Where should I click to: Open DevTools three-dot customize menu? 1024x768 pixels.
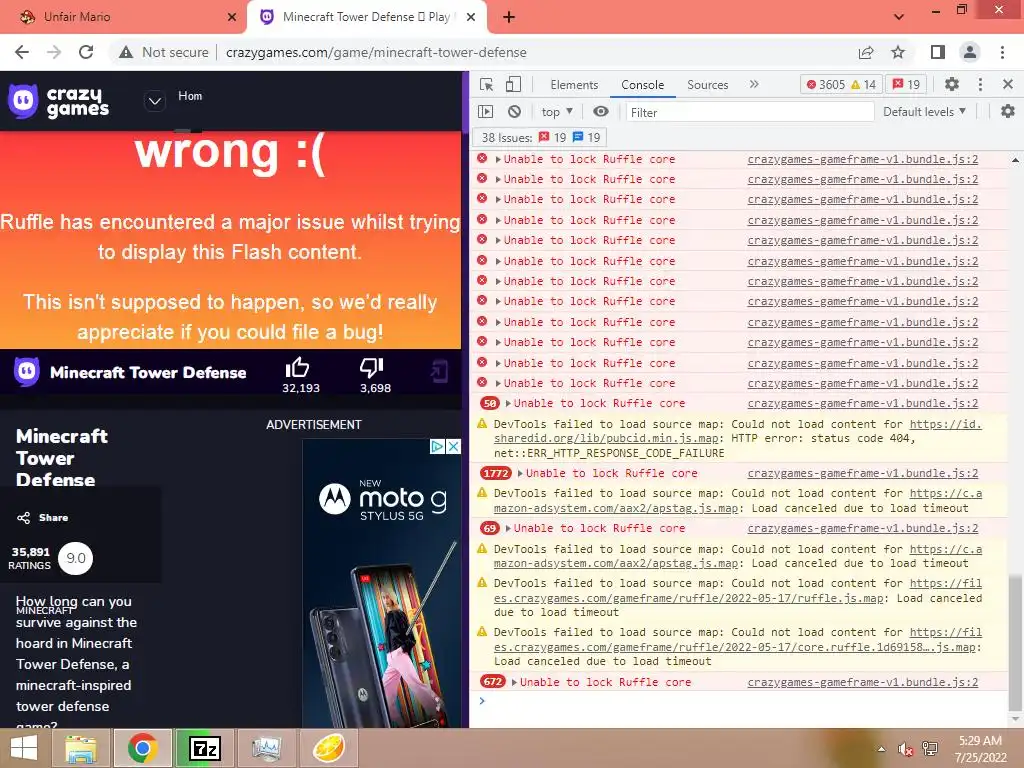point(980,84)
